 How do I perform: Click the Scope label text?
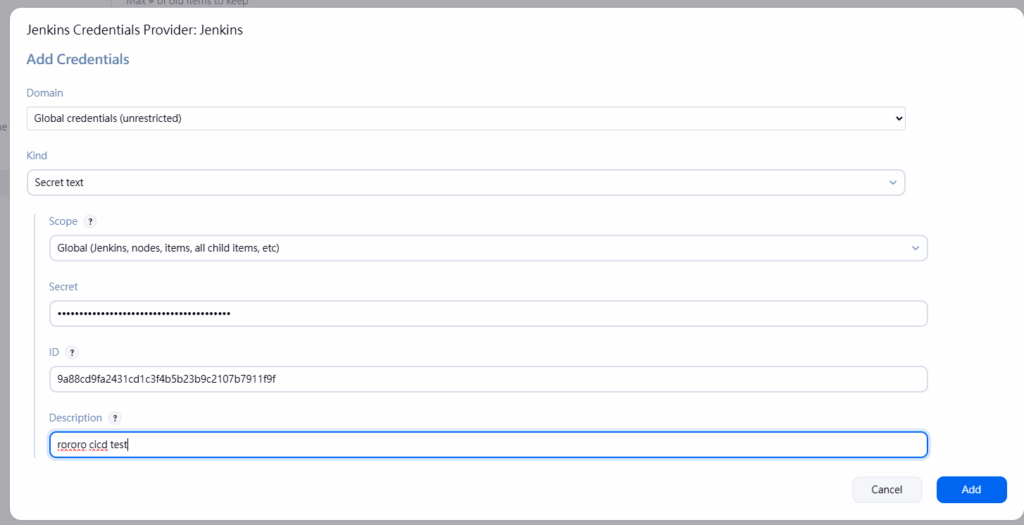tap(63, 221)
